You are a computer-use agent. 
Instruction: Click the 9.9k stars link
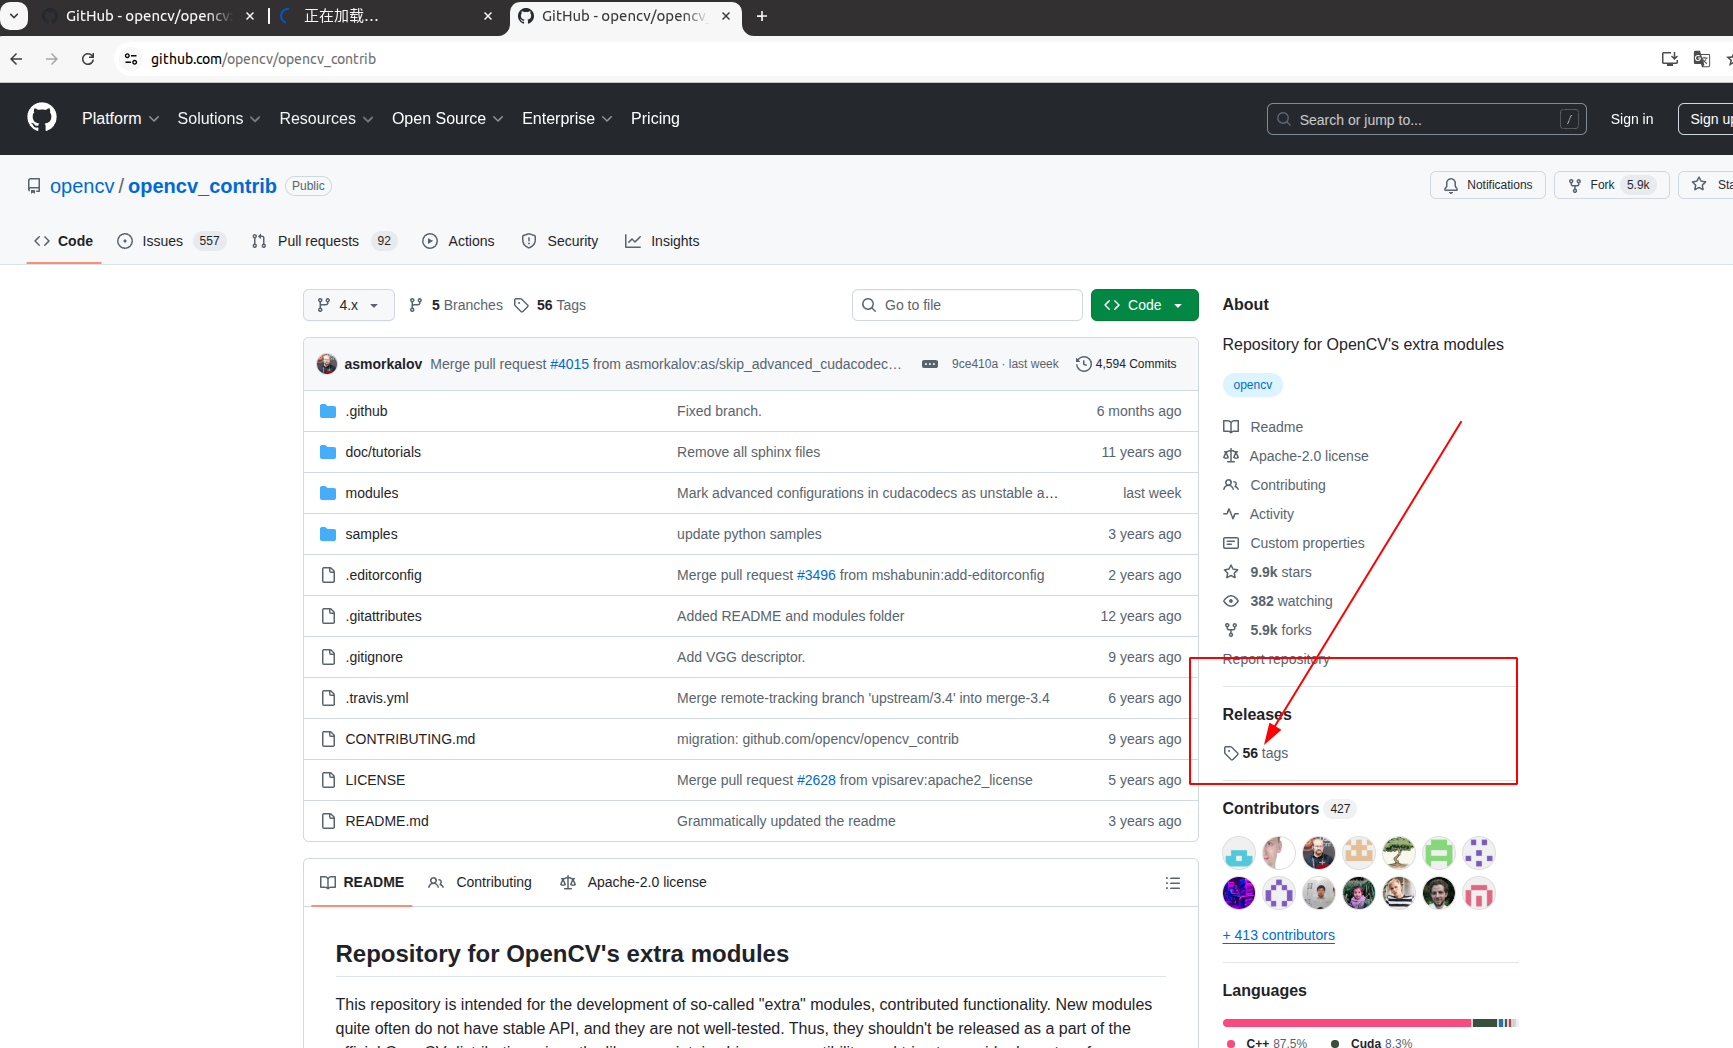coord(1280,572)
